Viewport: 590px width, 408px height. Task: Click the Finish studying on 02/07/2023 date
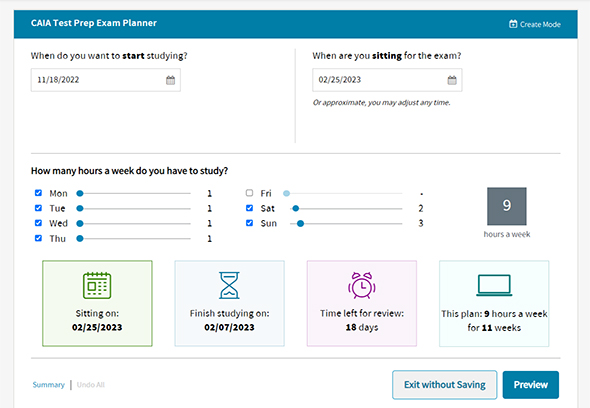pyautogui.click(x=229, y=327)
